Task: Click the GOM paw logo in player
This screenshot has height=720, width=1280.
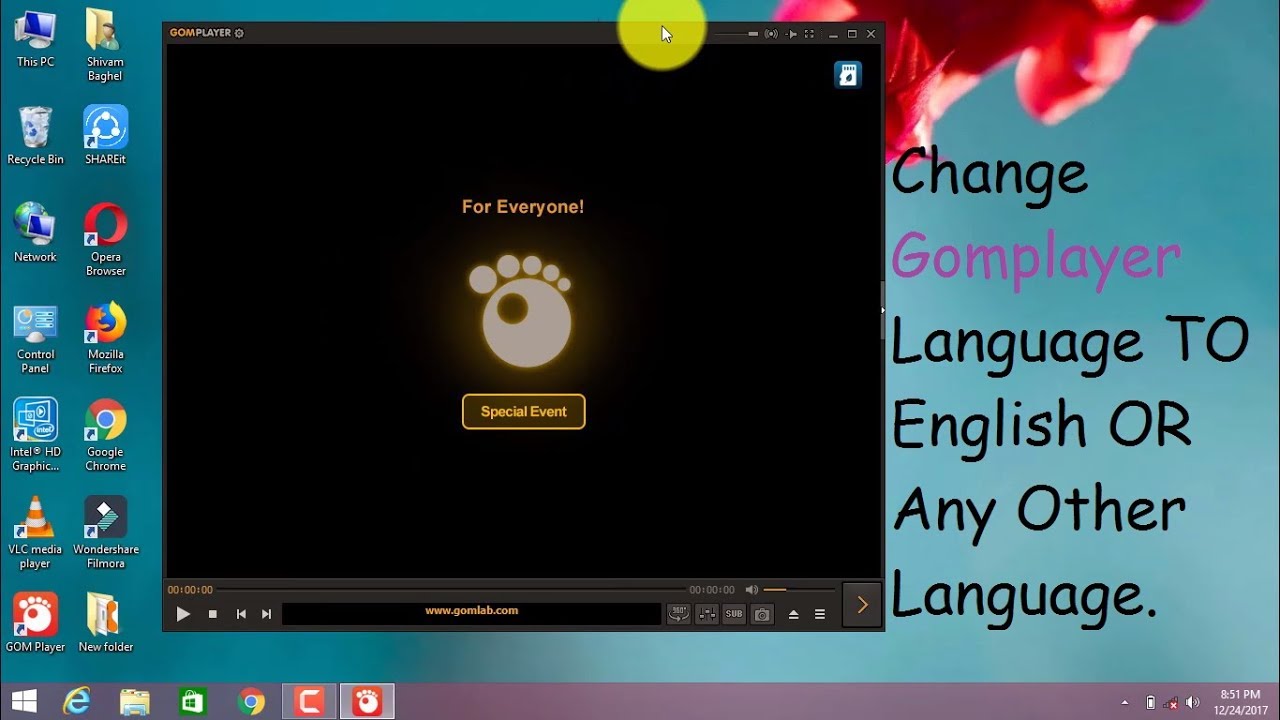Action: pyautogui.click(x=520, y=311)
